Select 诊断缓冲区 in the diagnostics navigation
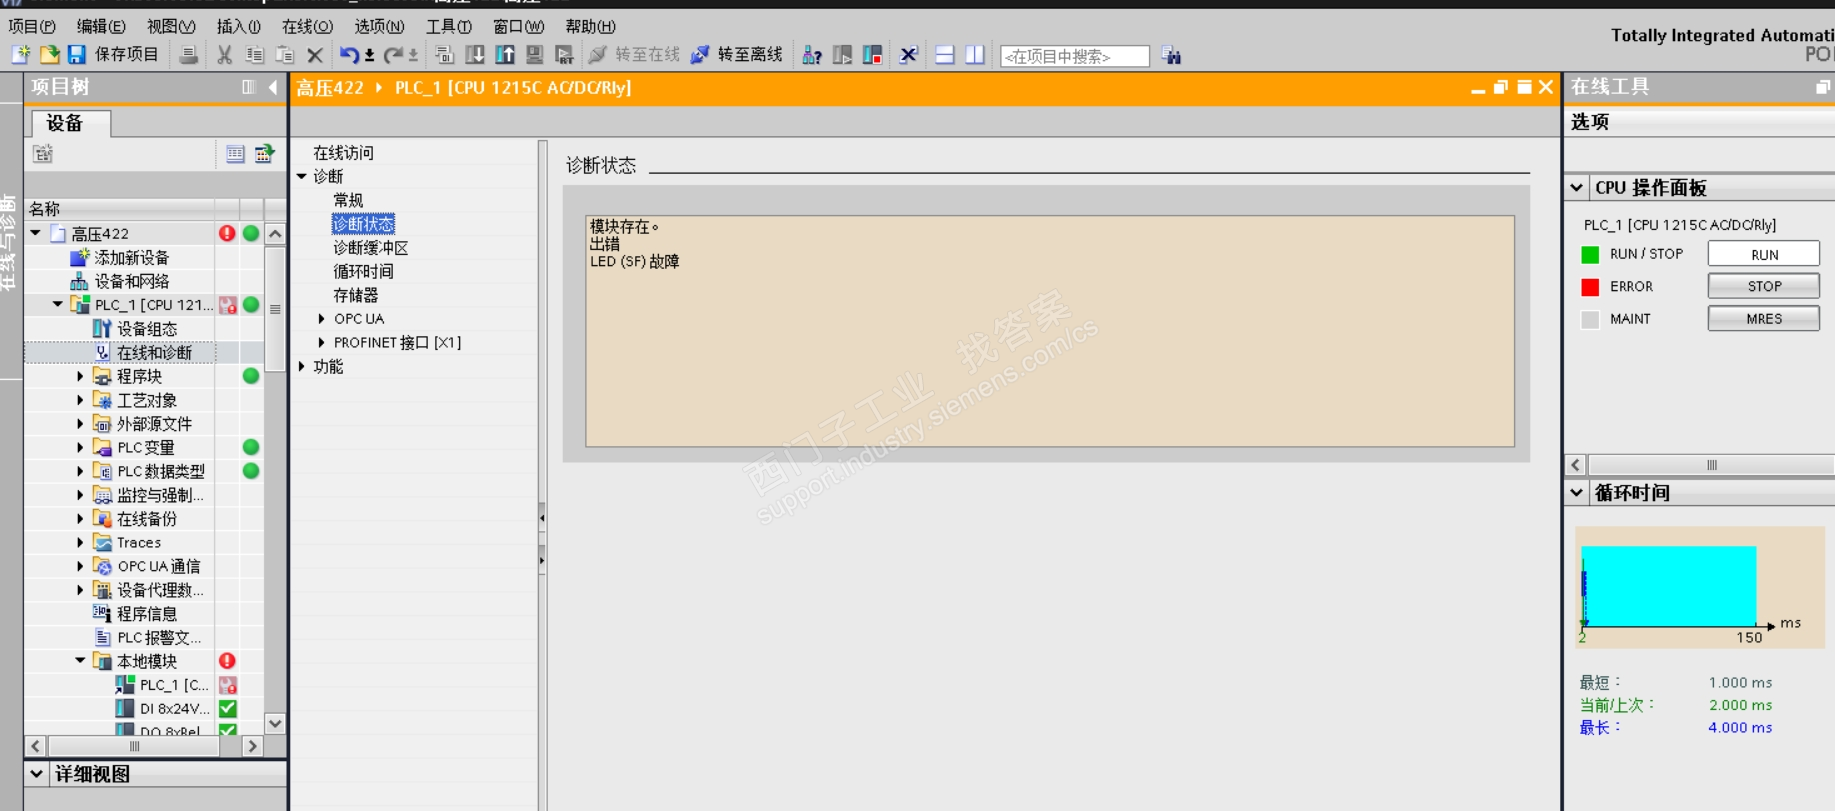The width and height of the screenshot is (1835, 811). click(370, 247)
